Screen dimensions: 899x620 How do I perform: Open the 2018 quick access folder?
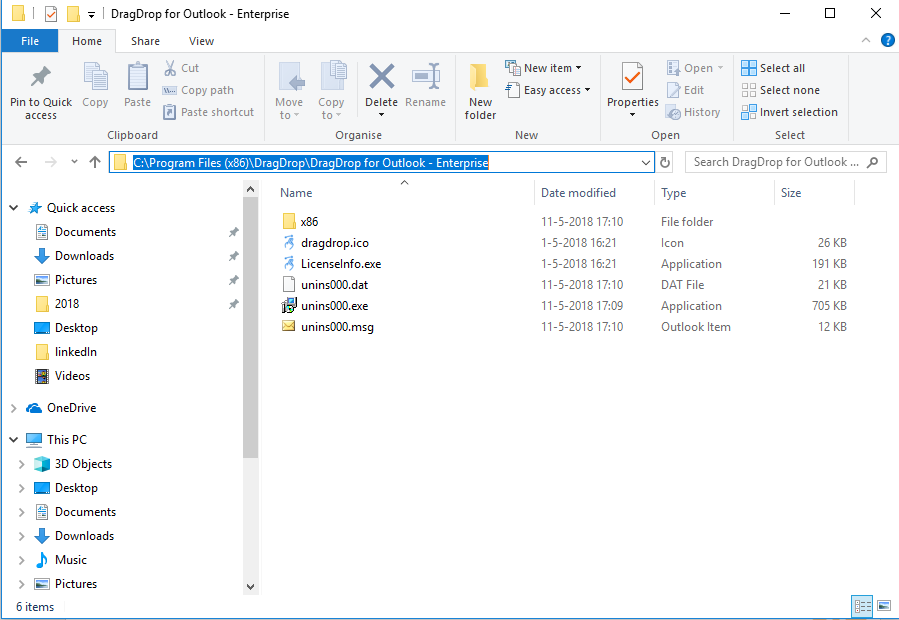pyautogui.click(x=67, y=304)
